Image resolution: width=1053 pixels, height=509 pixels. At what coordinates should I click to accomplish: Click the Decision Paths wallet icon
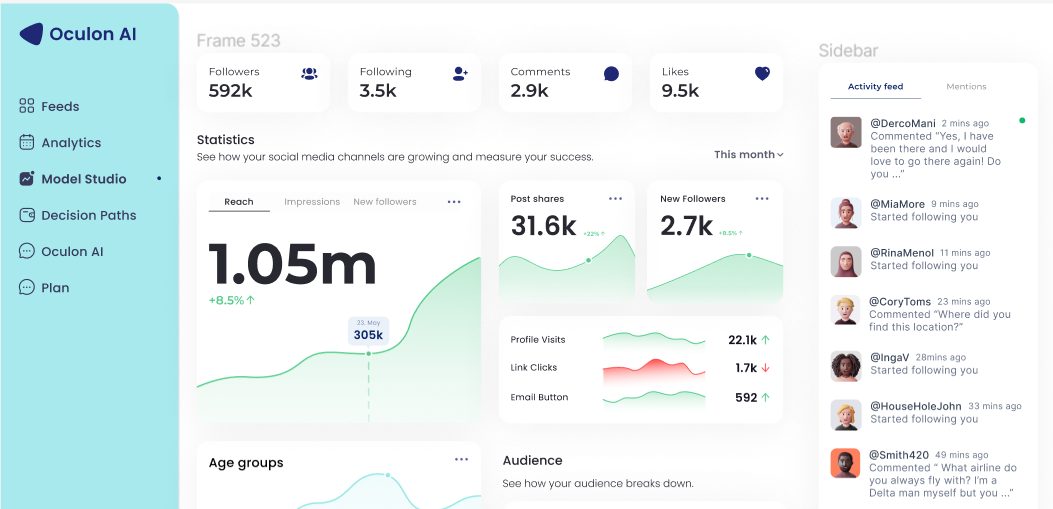coord(27,215)
